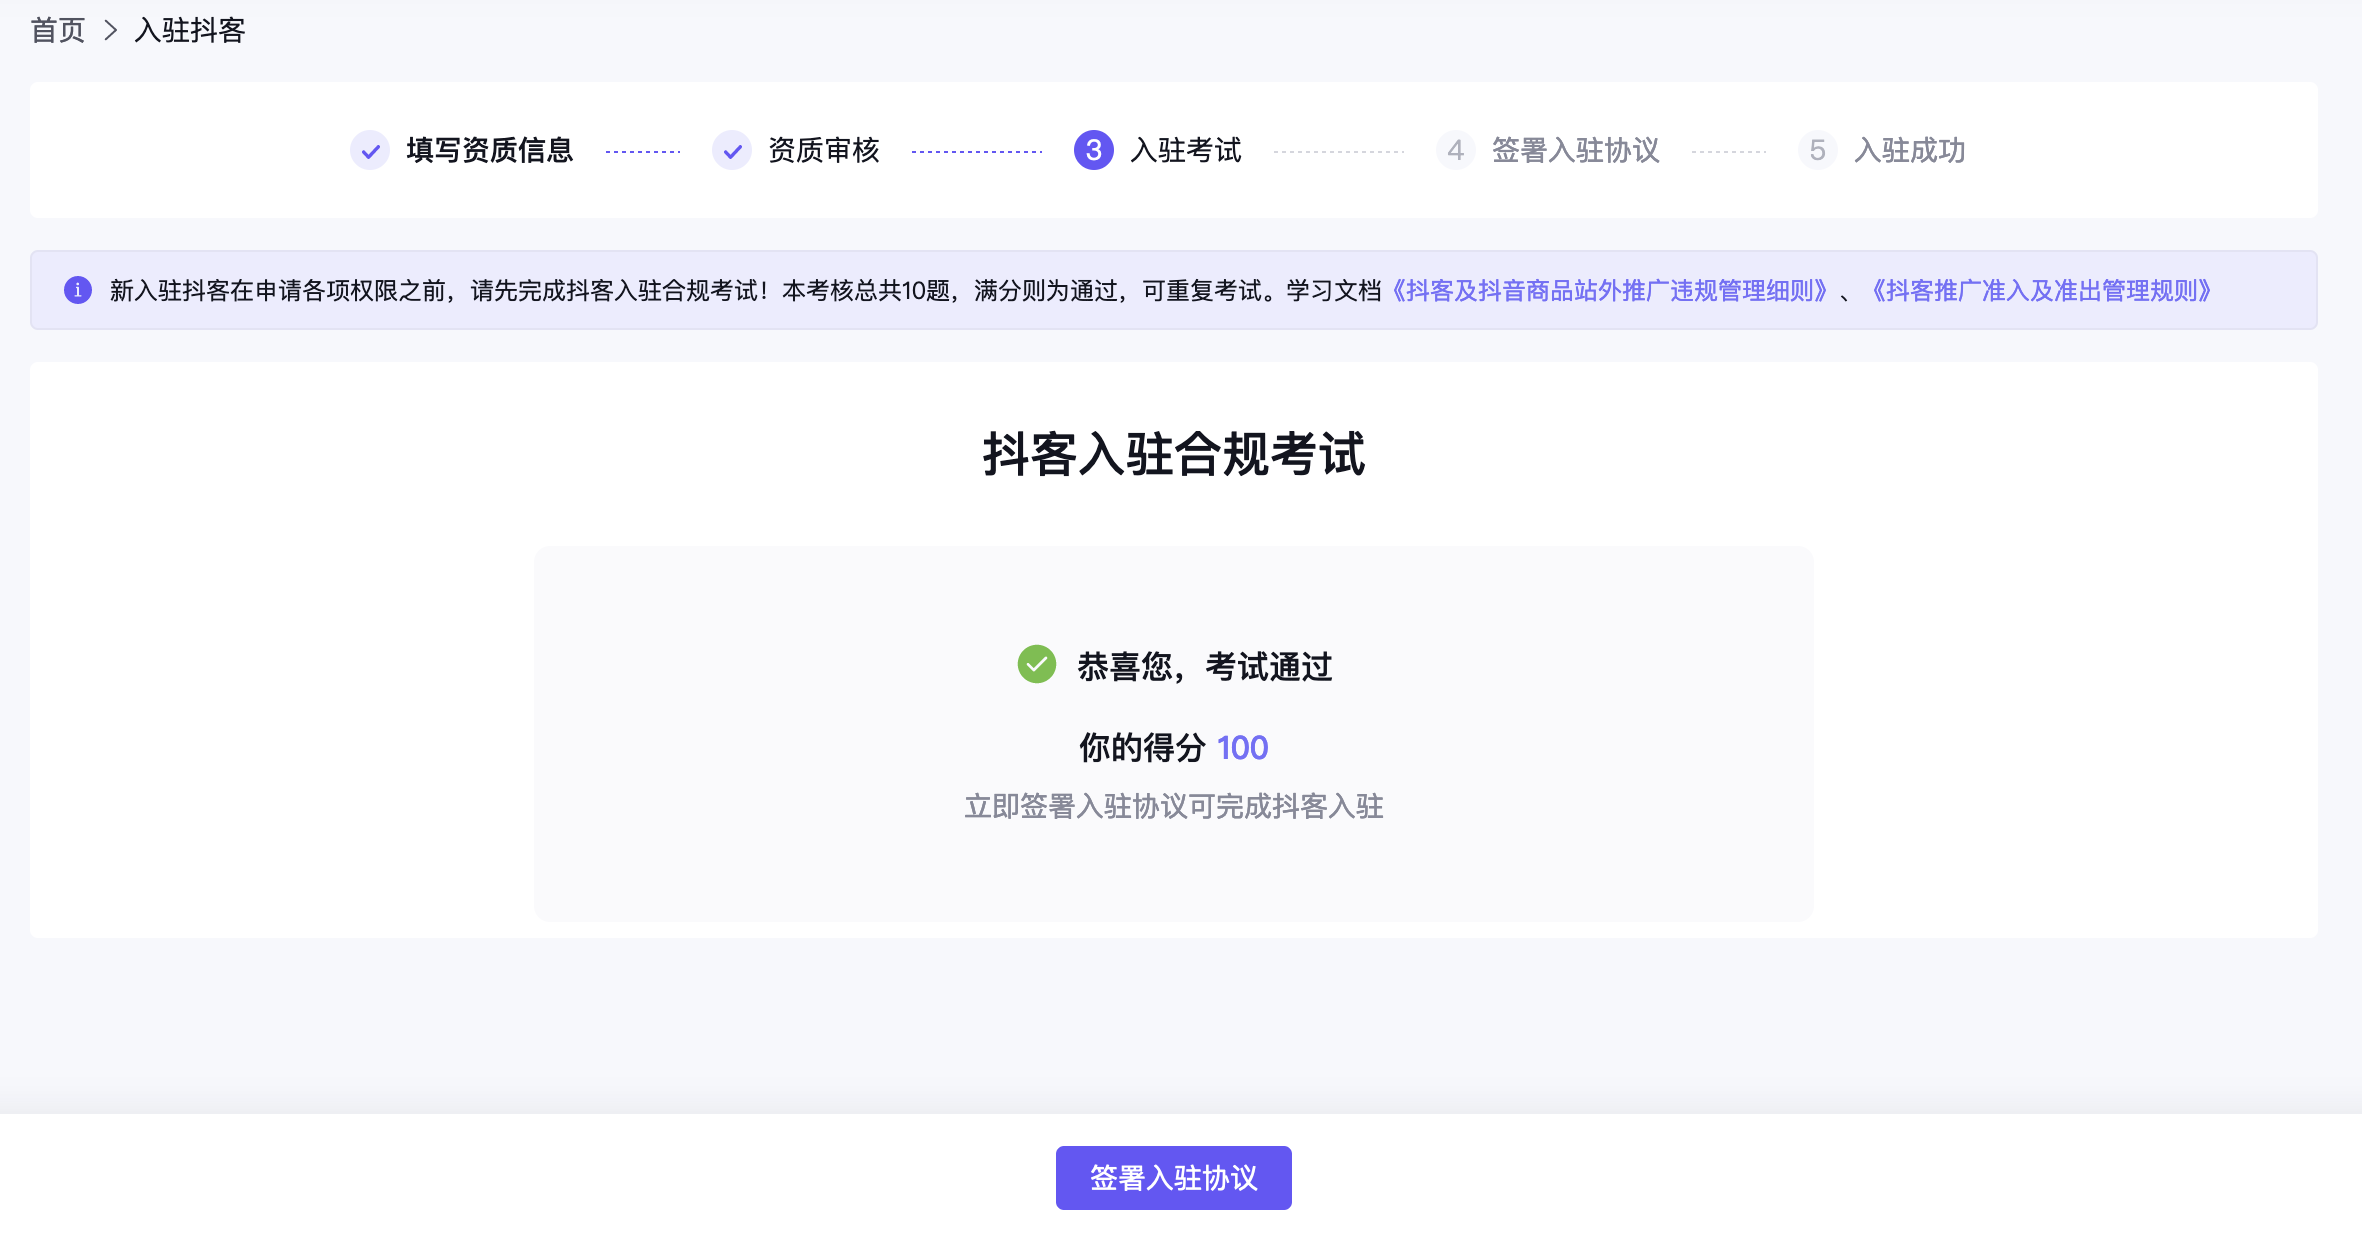
Task: Click the score value 100
Action: [1242, 747]
